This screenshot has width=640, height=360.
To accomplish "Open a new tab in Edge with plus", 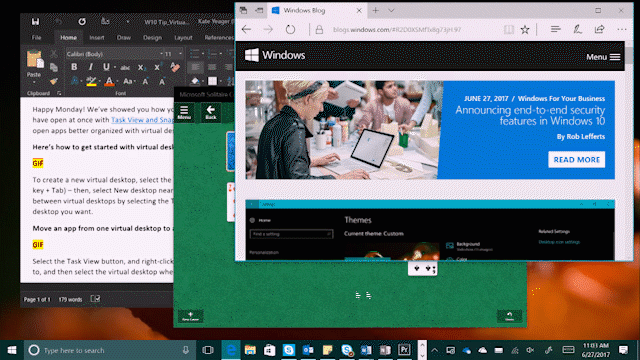I will pos(376,11).
